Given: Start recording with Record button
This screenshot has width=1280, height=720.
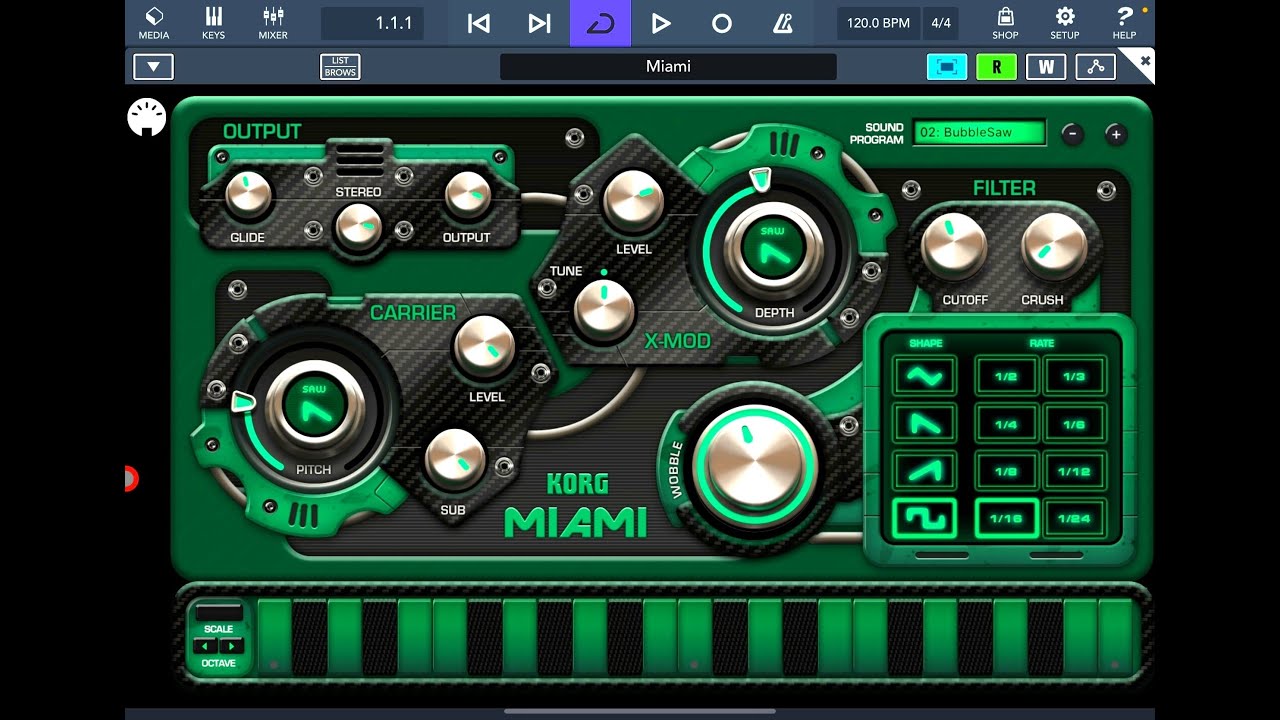Looking at the screenshot, I should (x=721, y=23).
